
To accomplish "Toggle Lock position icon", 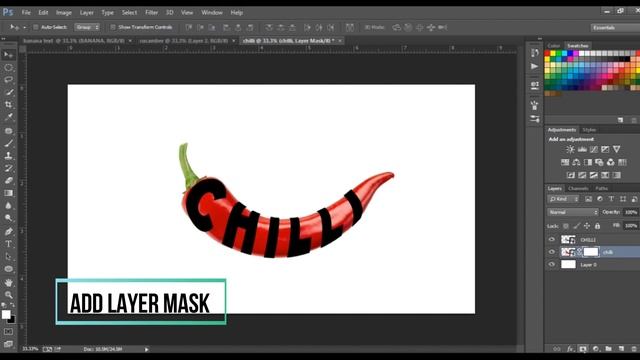I will [587, 226].
